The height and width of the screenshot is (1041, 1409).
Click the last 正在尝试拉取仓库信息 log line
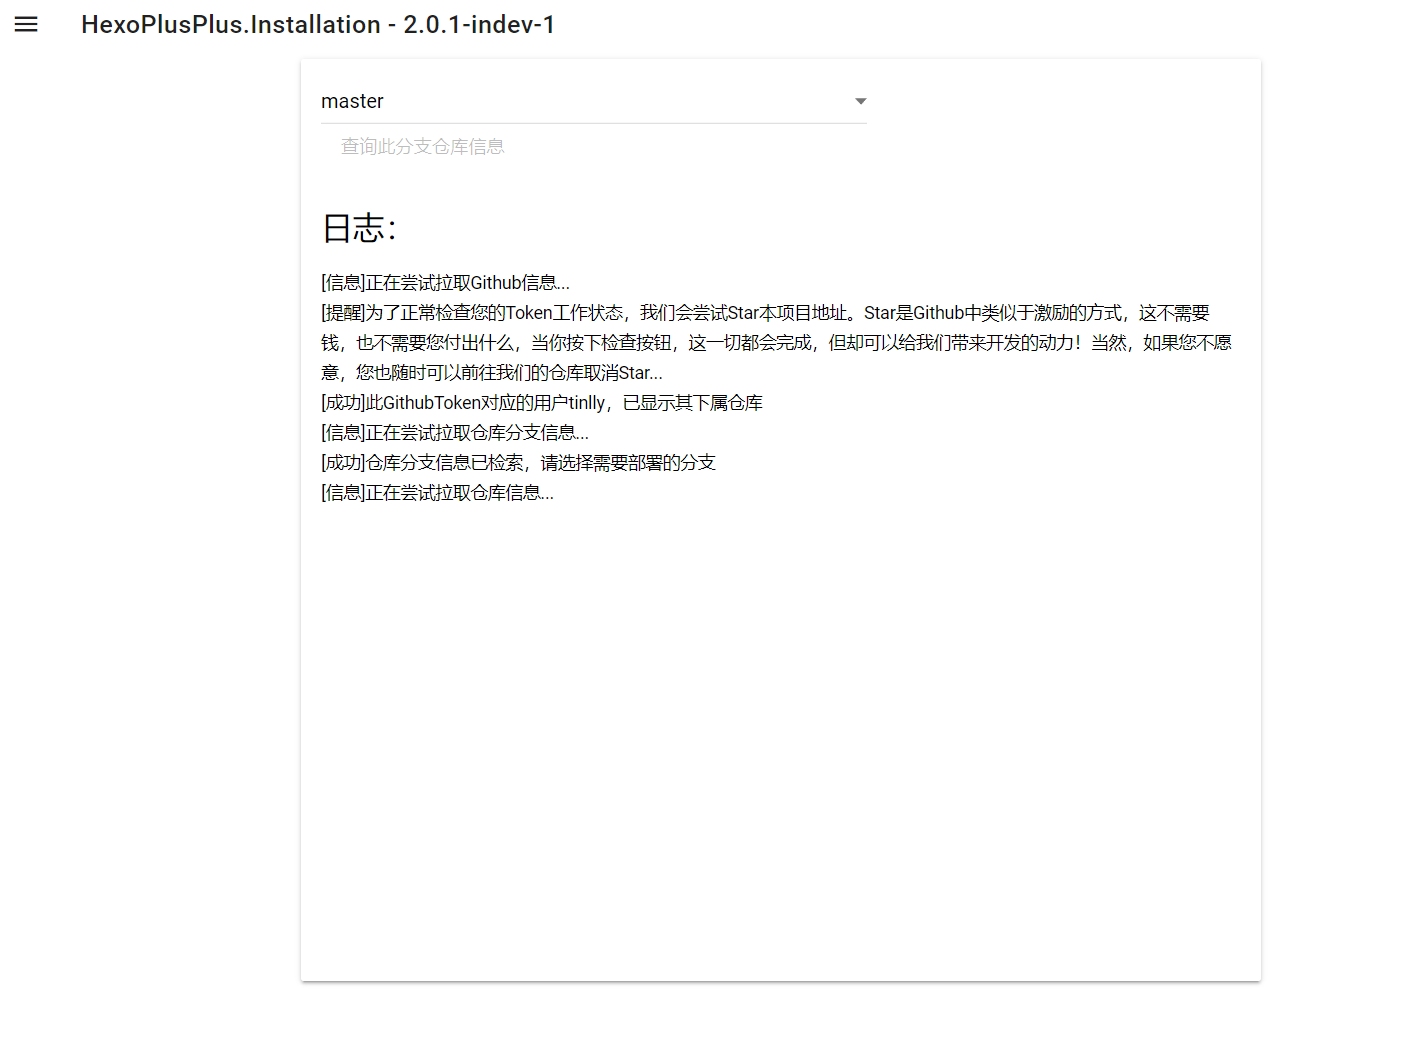[x=437, y=492]
